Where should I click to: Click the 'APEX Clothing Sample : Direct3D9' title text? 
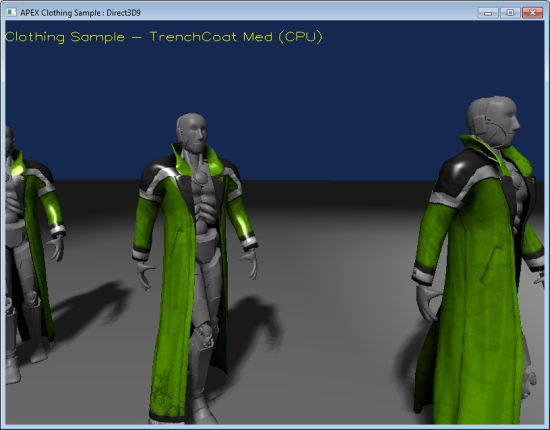(x=80, y=13)
